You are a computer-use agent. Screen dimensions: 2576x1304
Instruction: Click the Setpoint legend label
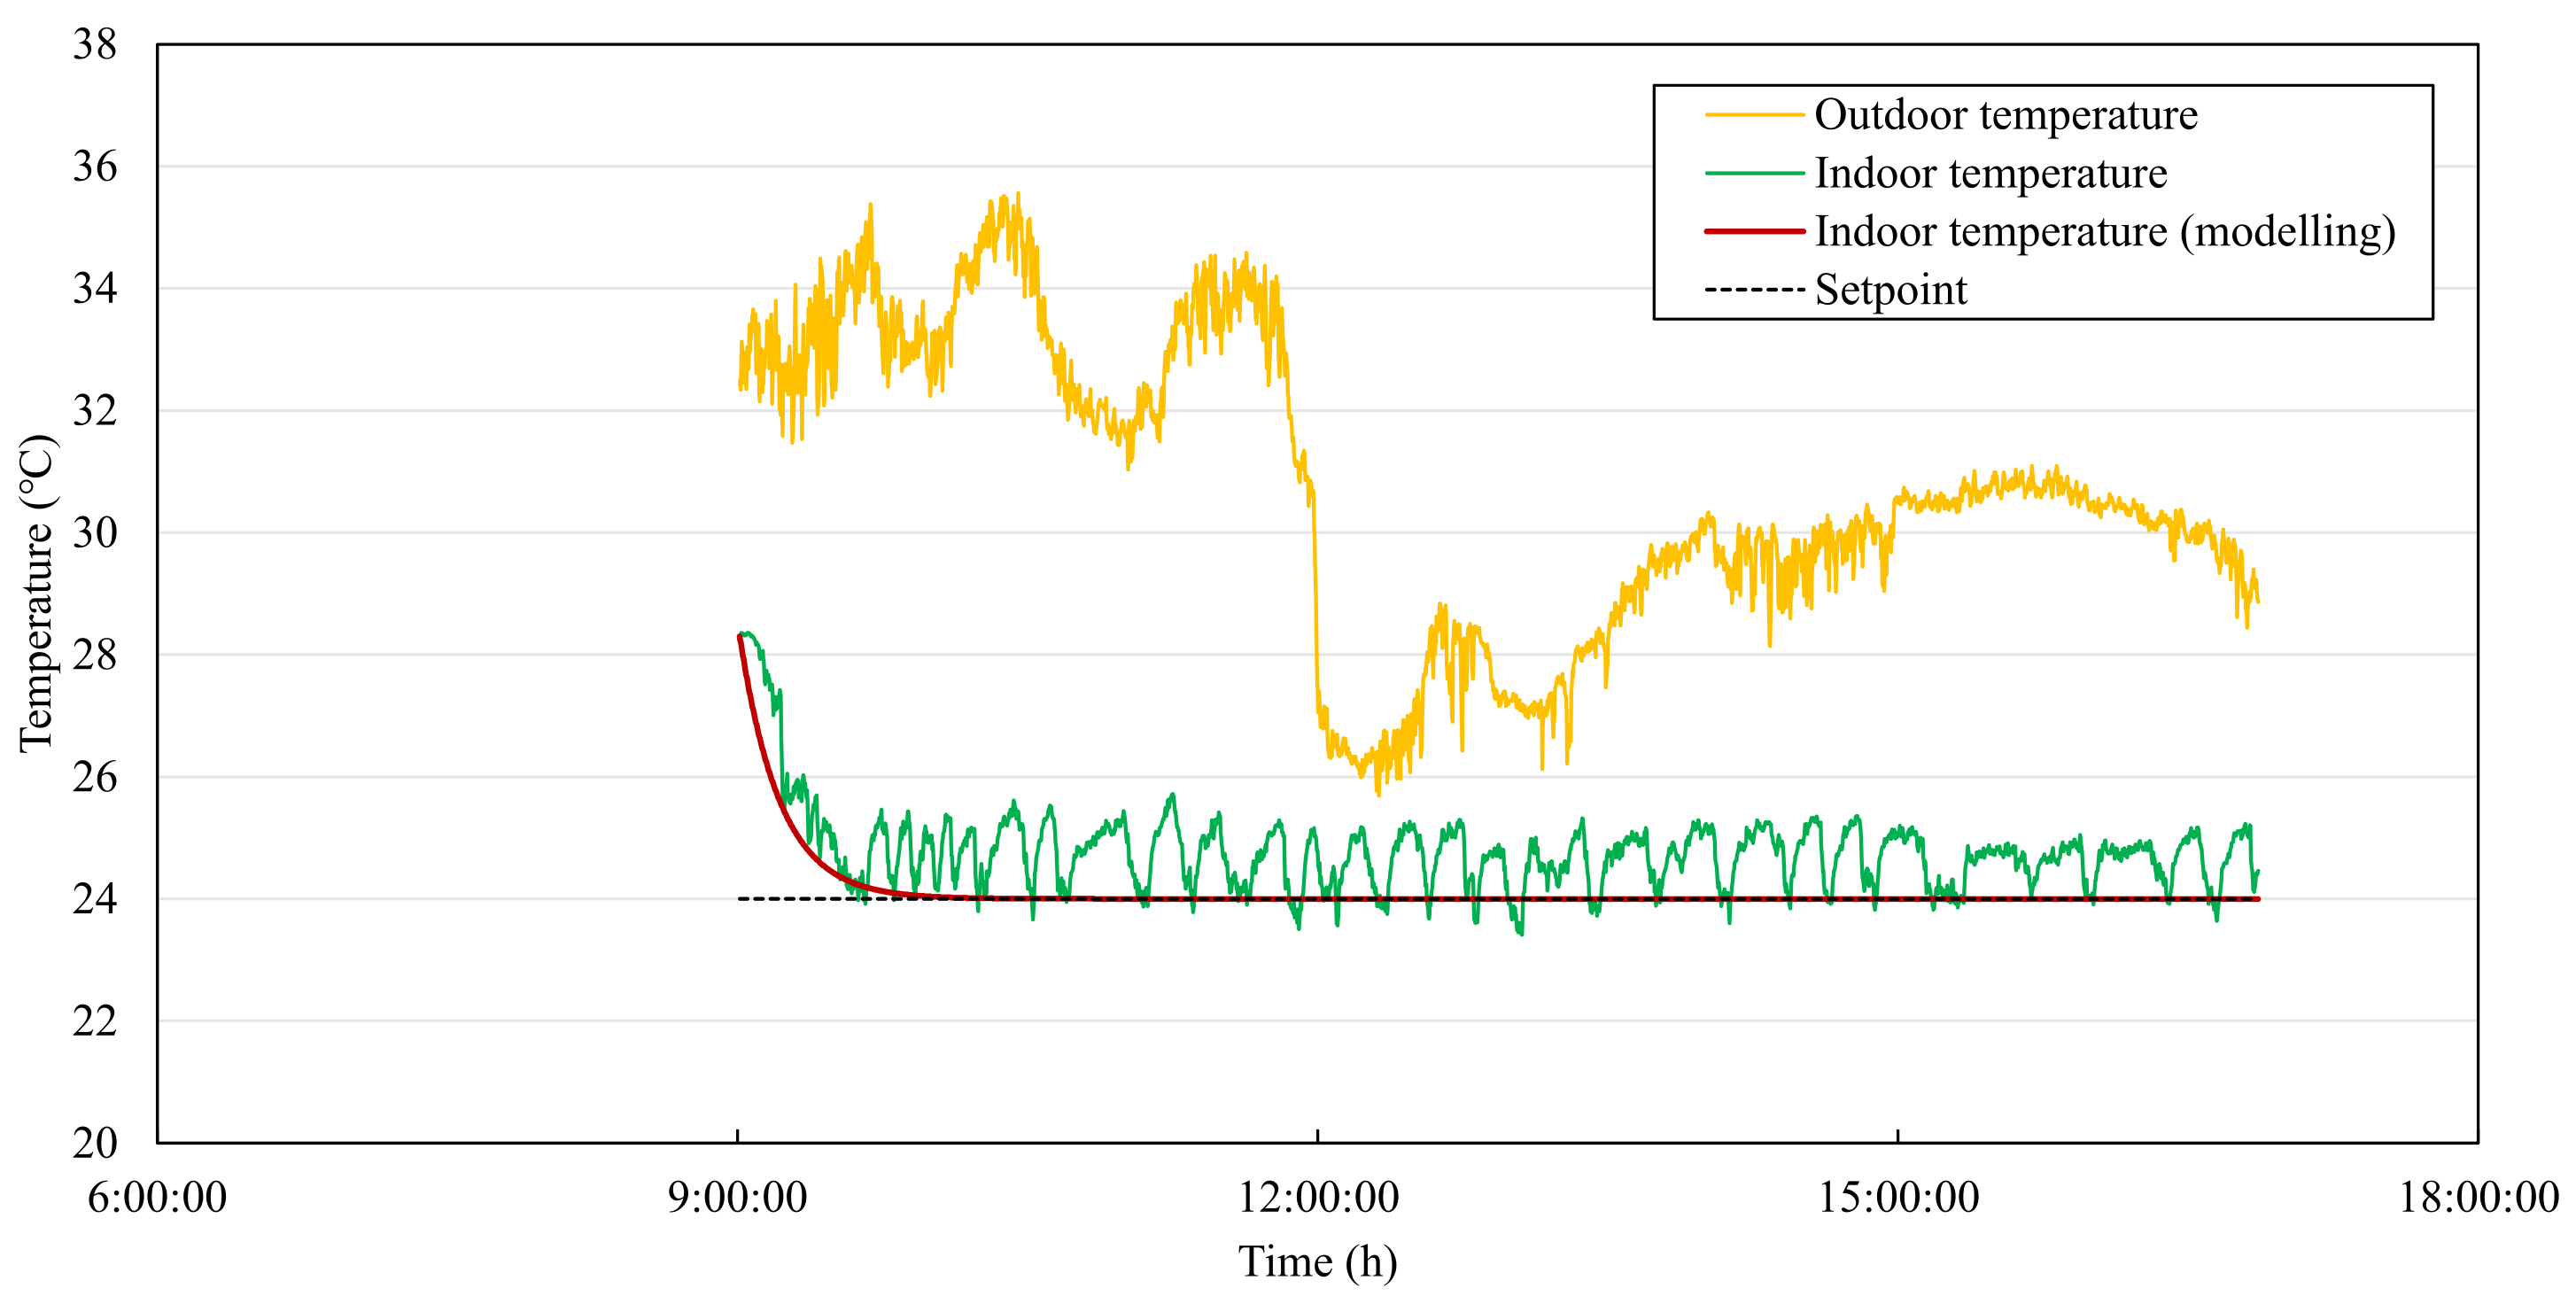(1890, 290)
